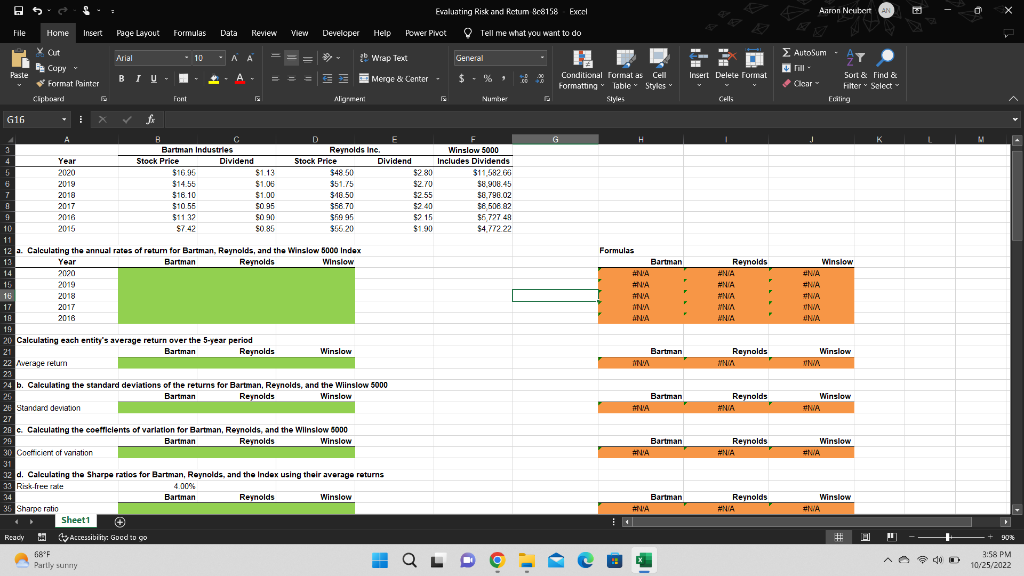Screen dimensions: 1024x576
Task: Switch to the Data tab
Action: pyautogui.click(x=229, y=33)
